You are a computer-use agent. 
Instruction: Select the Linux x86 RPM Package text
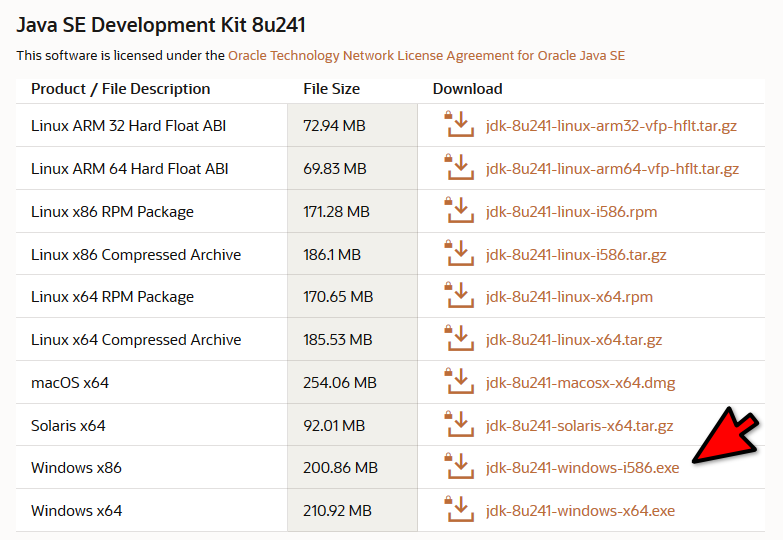[112, 212]
